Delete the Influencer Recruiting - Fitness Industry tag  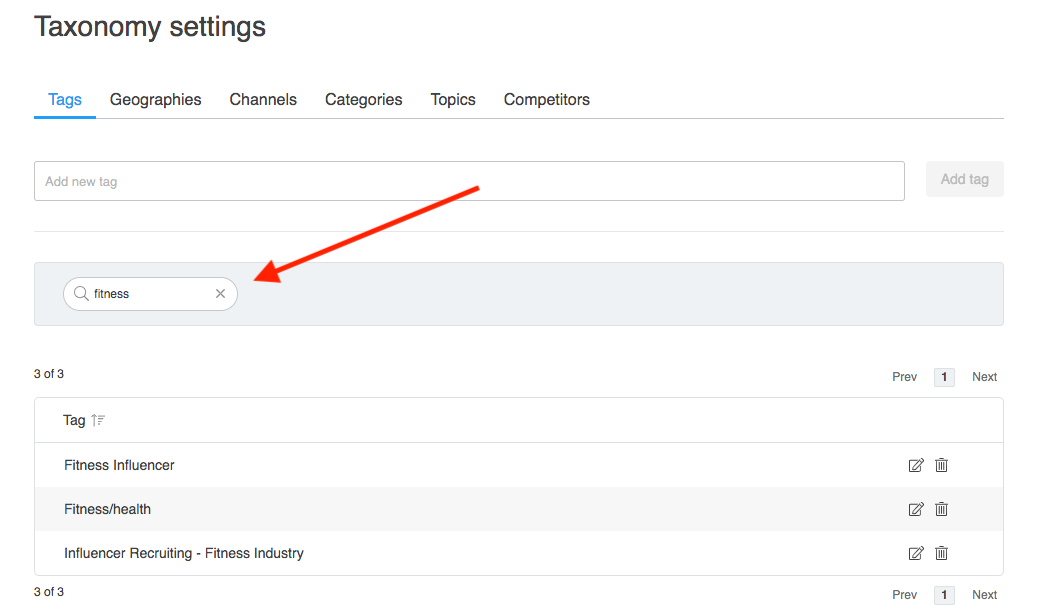[941, 553]
